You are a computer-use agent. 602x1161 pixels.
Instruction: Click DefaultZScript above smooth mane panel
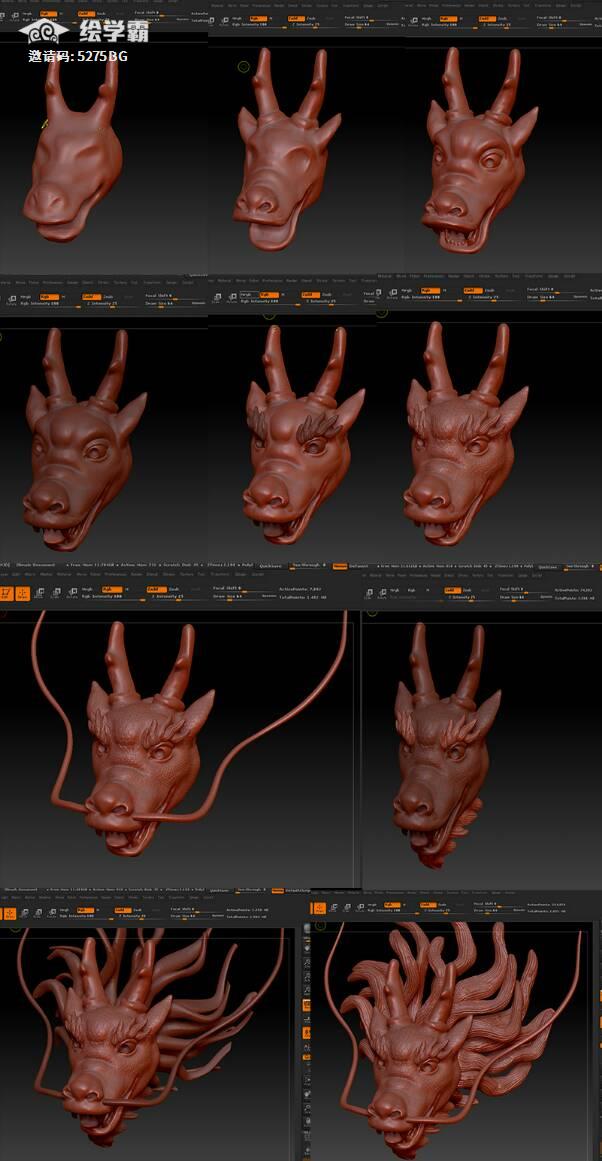(x=298, y=891)
